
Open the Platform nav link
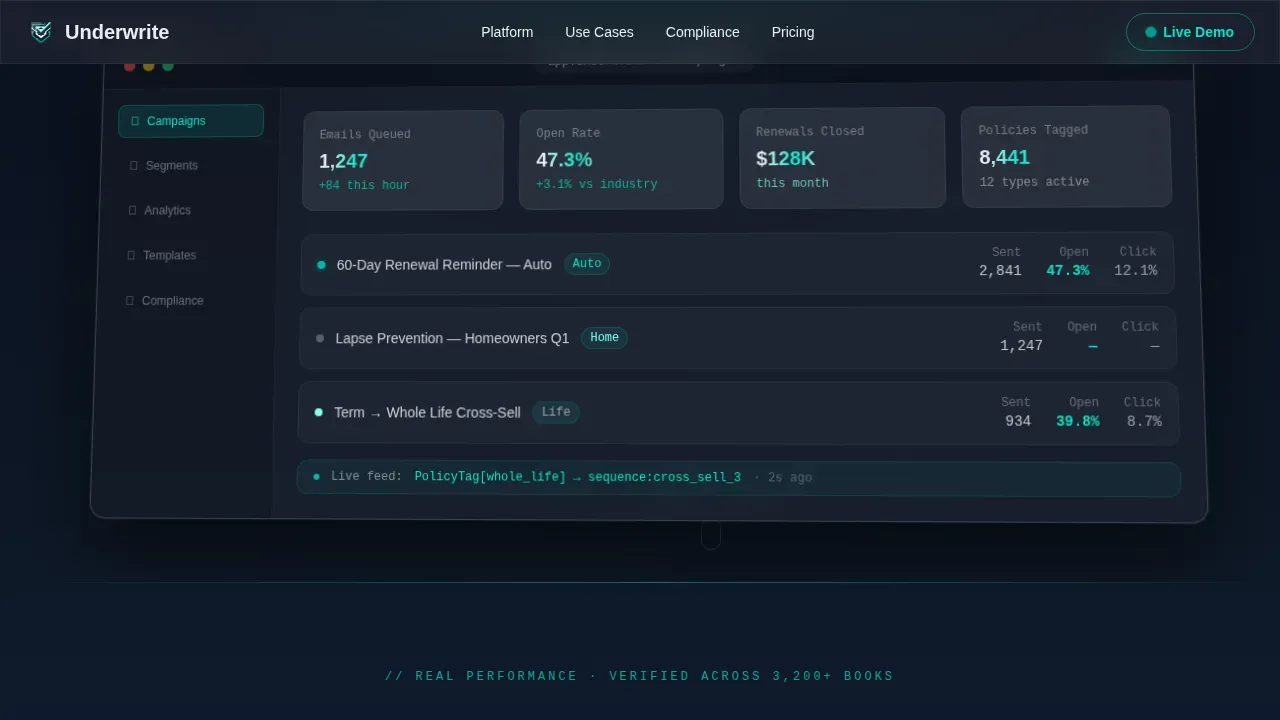click(x=507, y=32)
